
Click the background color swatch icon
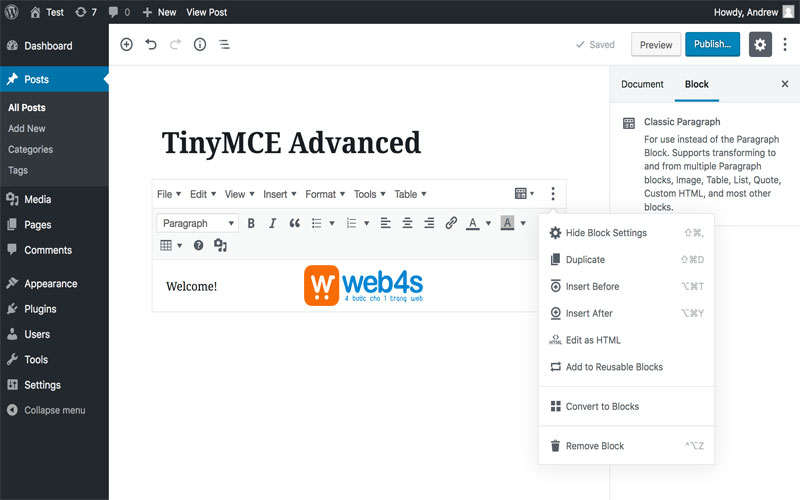coord(507,223)
